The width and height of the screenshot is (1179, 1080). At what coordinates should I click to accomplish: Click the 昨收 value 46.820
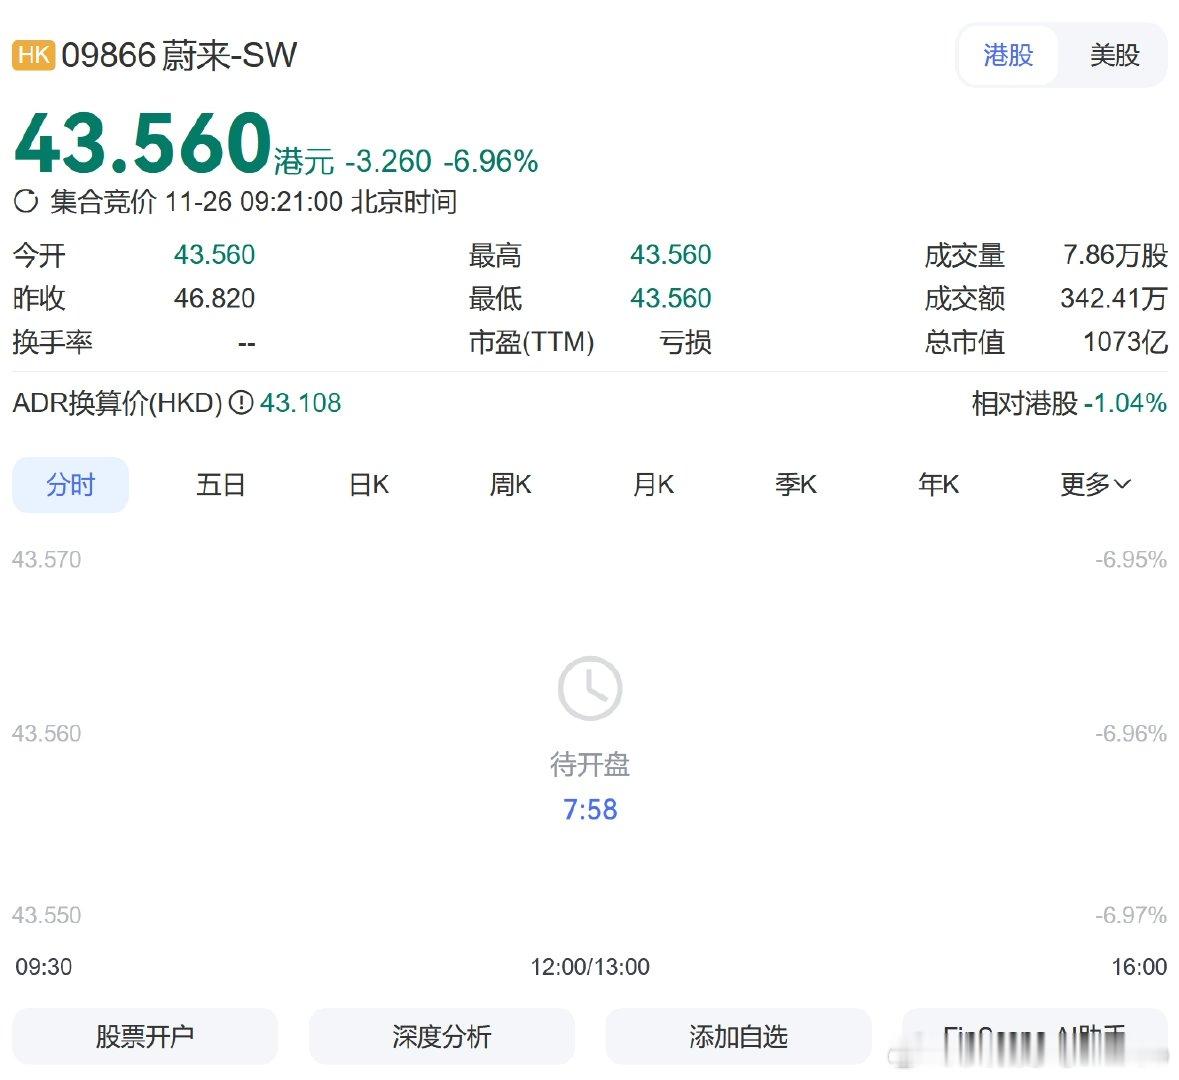214,299
